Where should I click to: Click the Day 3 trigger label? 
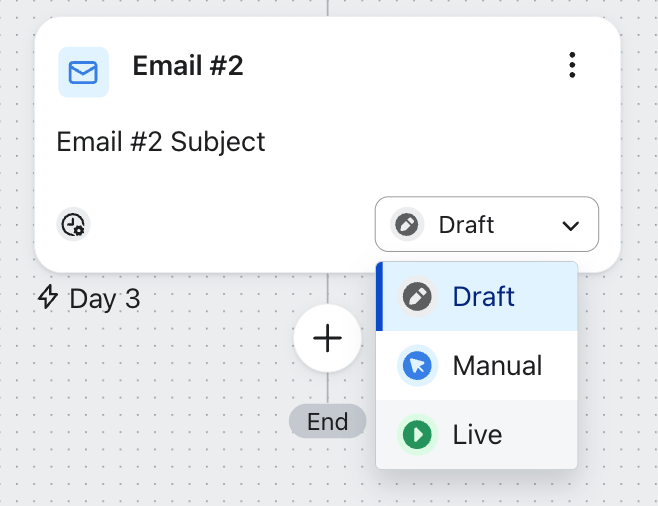tap(104, 298)
